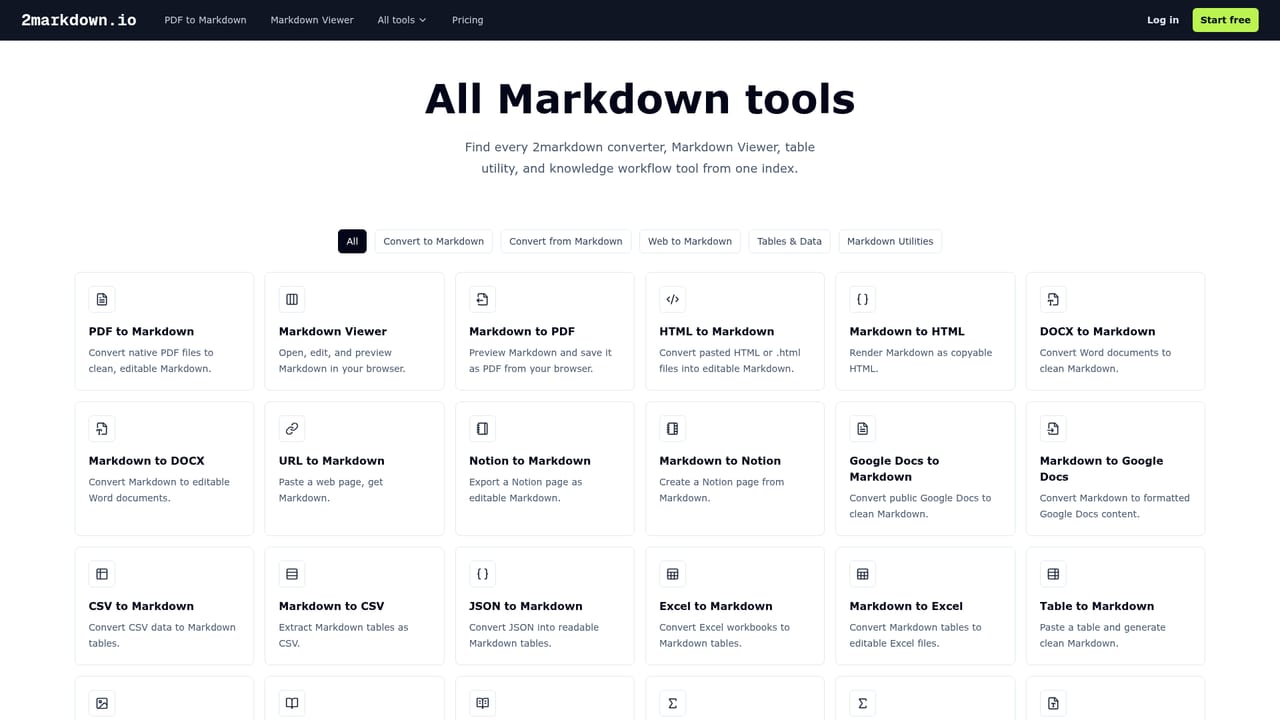
Task: Select the Markdown to DOCX card title
Action: pos(147,461)
